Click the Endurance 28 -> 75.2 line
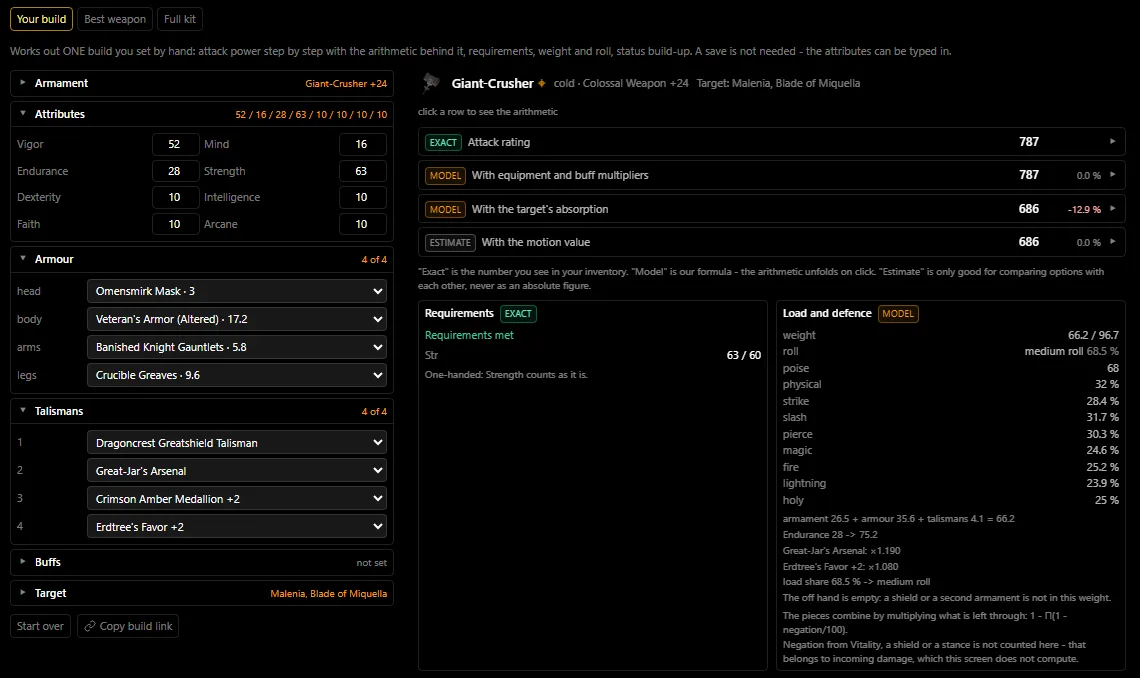This screenshot has width=1140, height=678. (830, 535)
